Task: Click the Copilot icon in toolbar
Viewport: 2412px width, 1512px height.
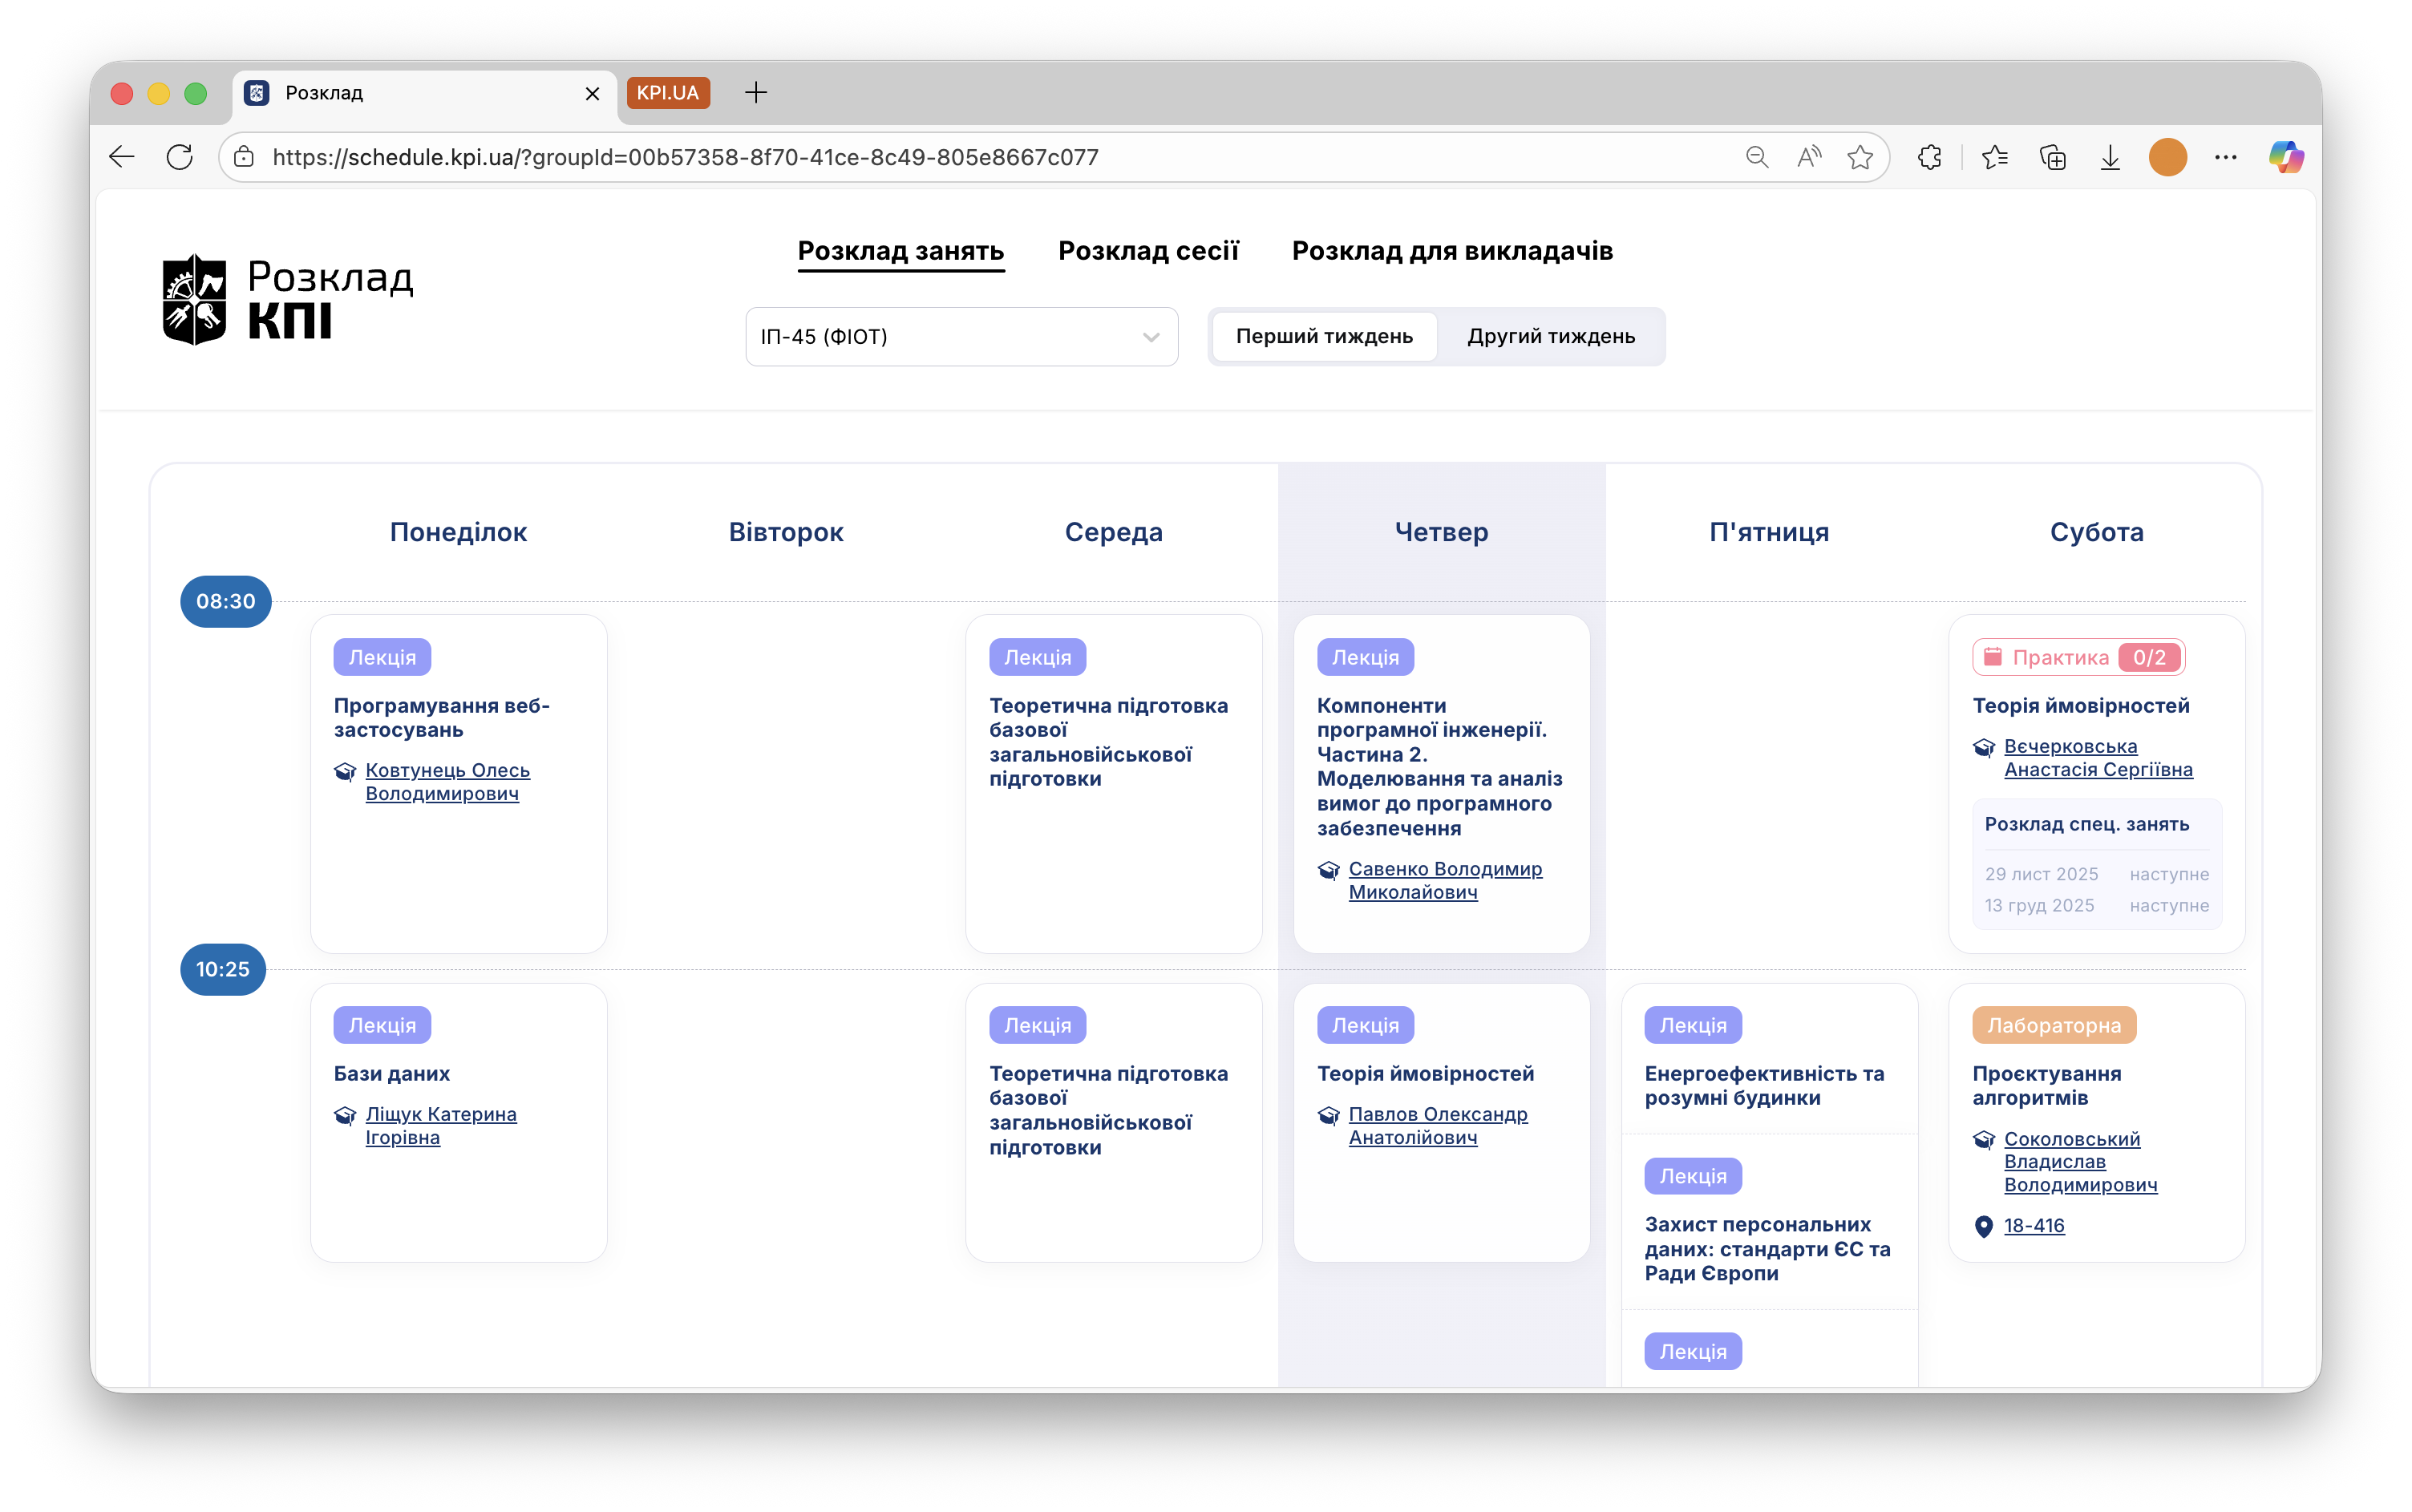Action: [2286, 157]
